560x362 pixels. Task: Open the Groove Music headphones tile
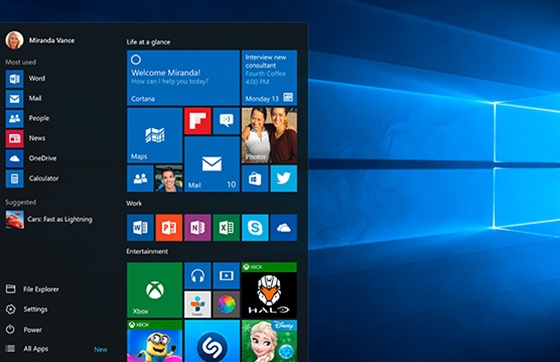pos(198,276)
